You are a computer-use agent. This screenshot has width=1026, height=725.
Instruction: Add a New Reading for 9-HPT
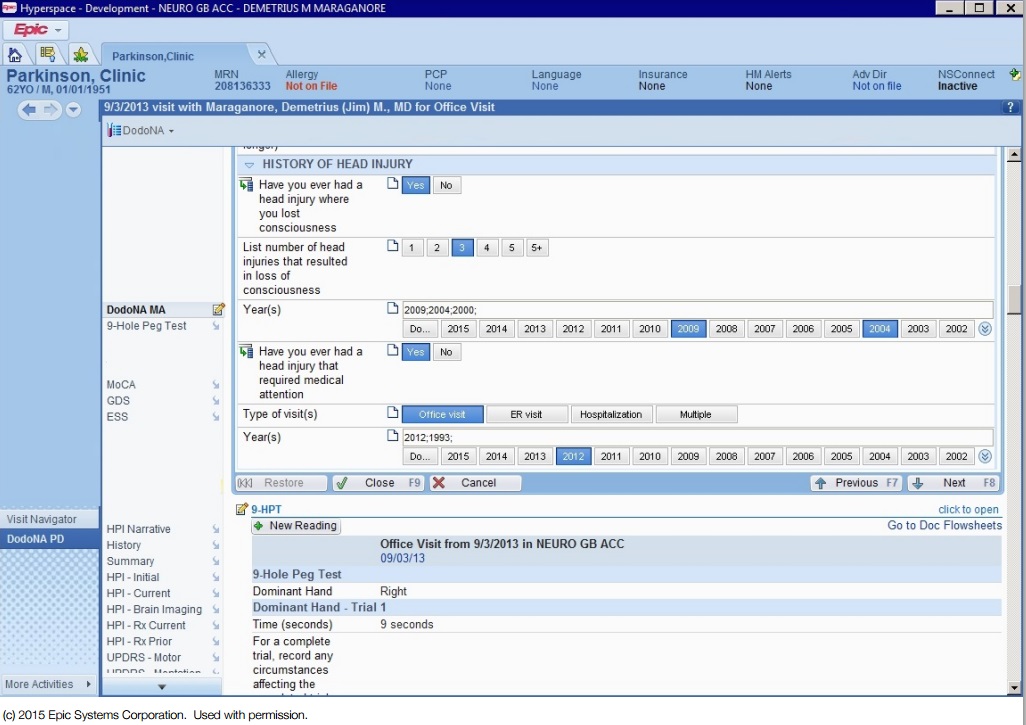tap(296, 525)
